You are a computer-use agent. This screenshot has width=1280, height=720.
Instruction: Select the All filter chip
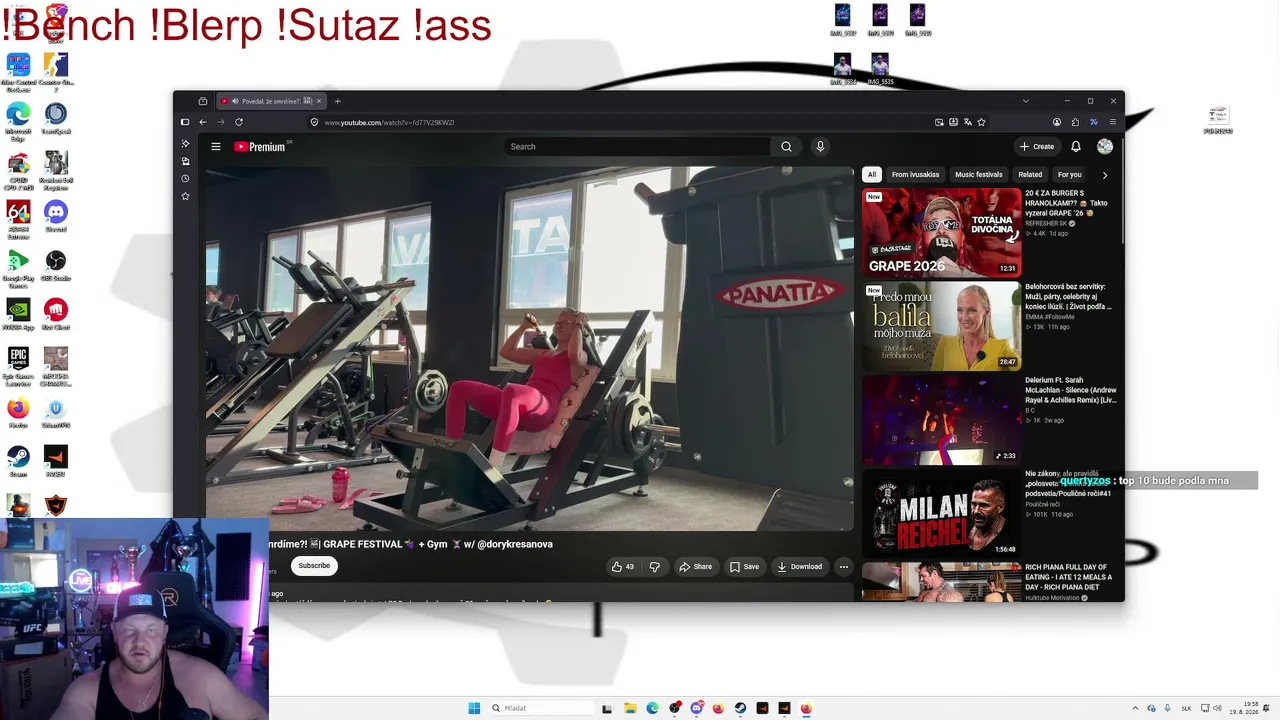coord(872,175)
